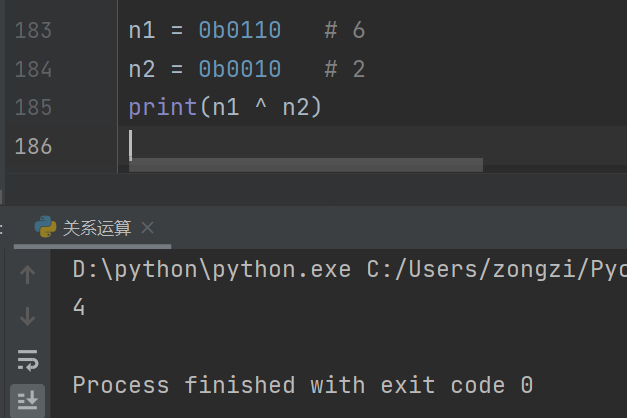
Task: Click the D:\python\python.exe command line
Action: point(349,270)
